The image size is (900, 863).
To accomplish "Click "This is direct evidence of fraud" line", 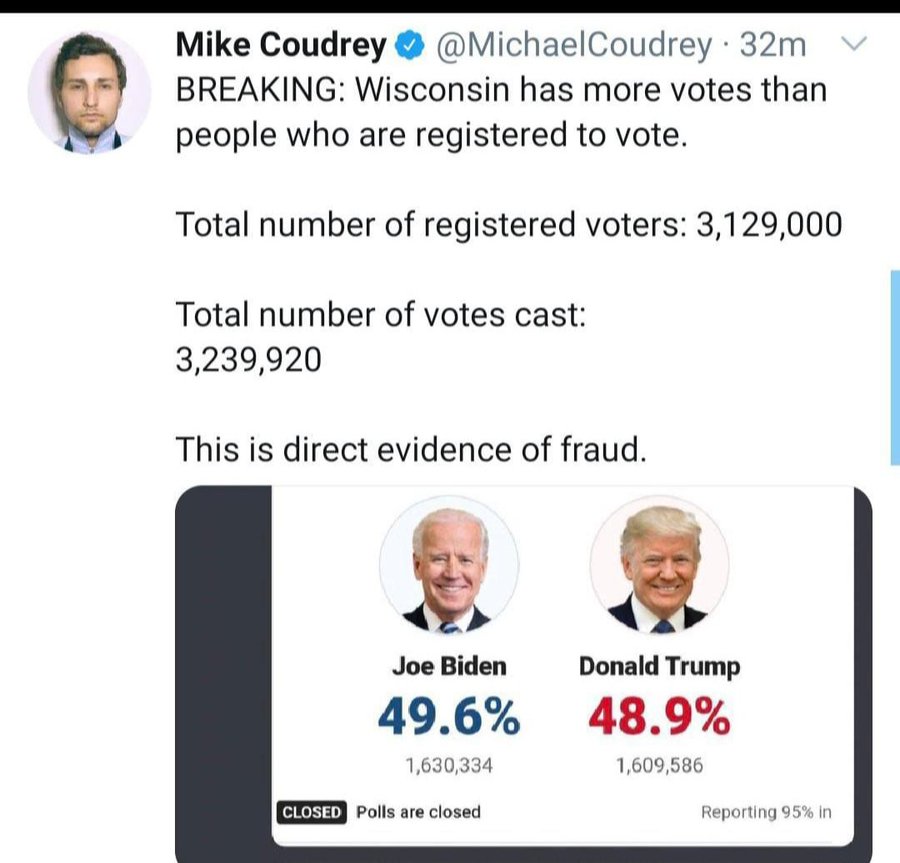I will (x=411, y=450).
